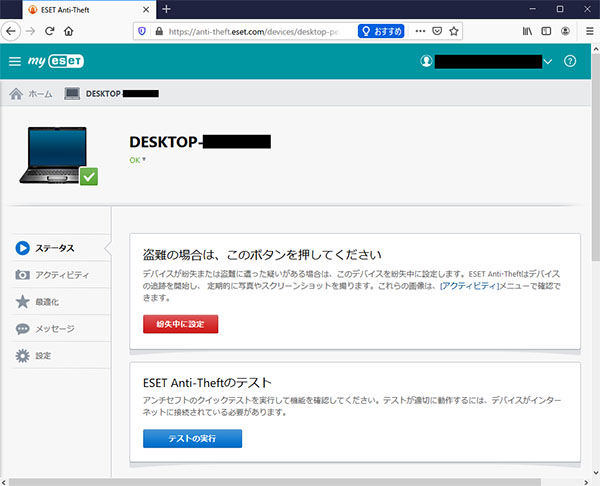The image size is (600, 486).
Task: Click the browser forward arrow
Action: pyautogui.click(x=31, y=31)
